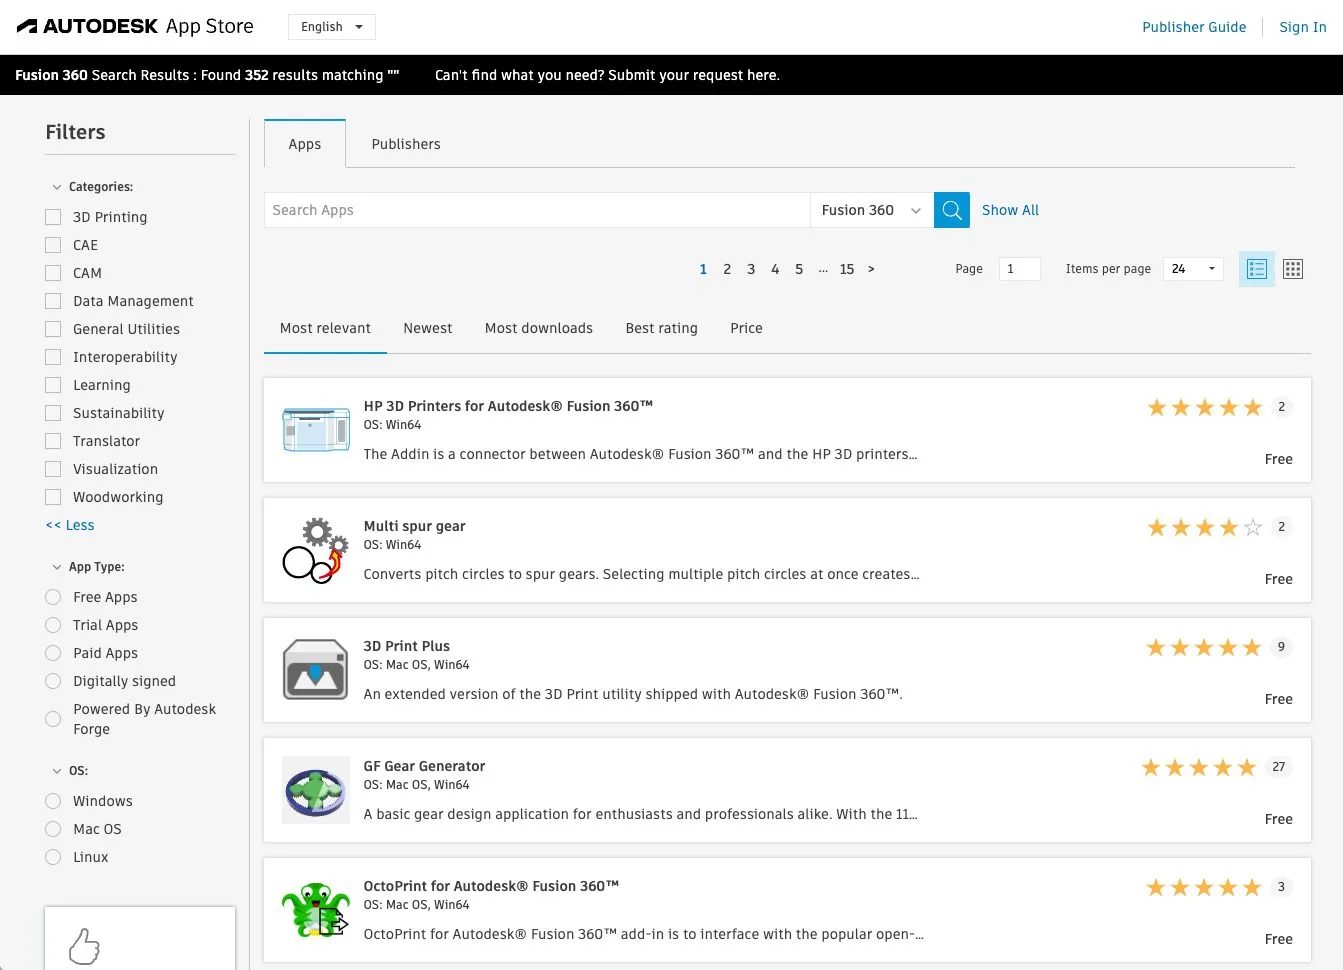Sort results by Most downloads

coord(538,328)
